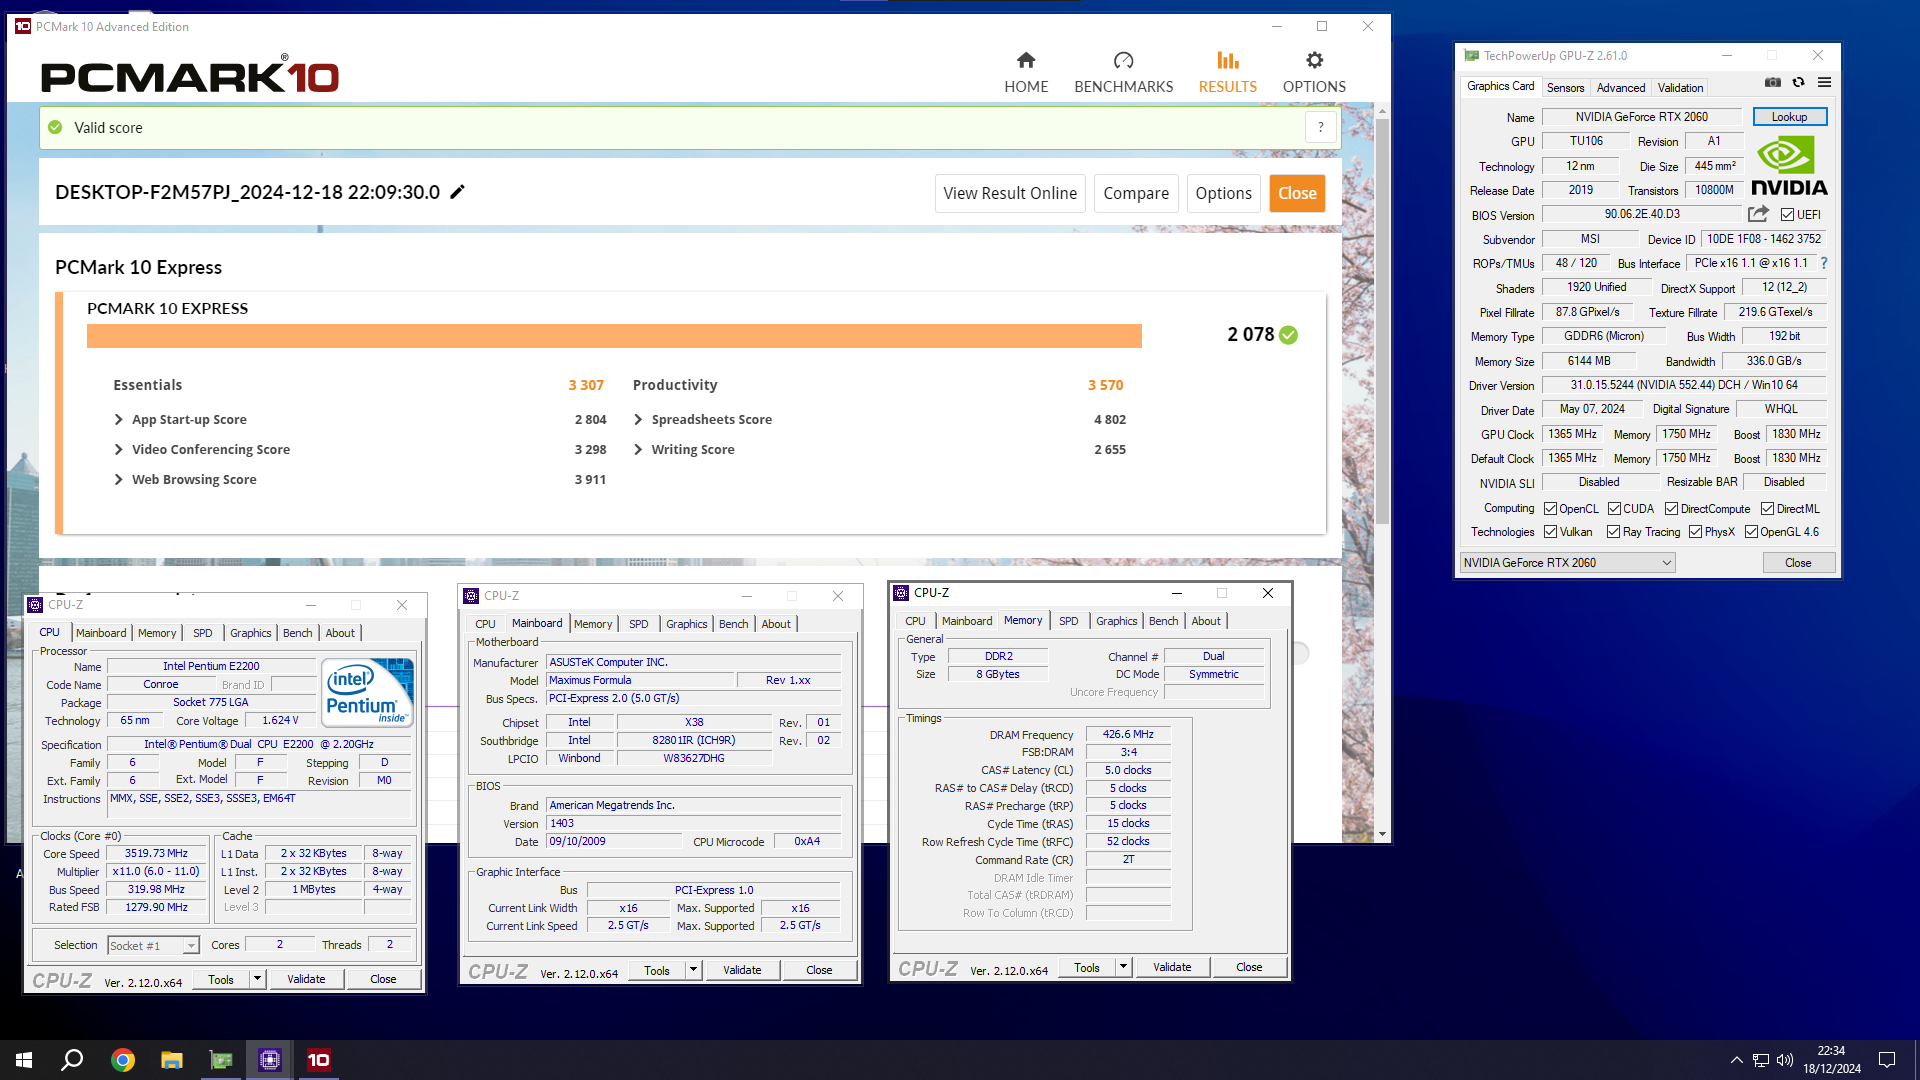This screenshot has width=1920, height=1080.
Task: Open CPU-Z taskbar icon
Action: 270,1060
